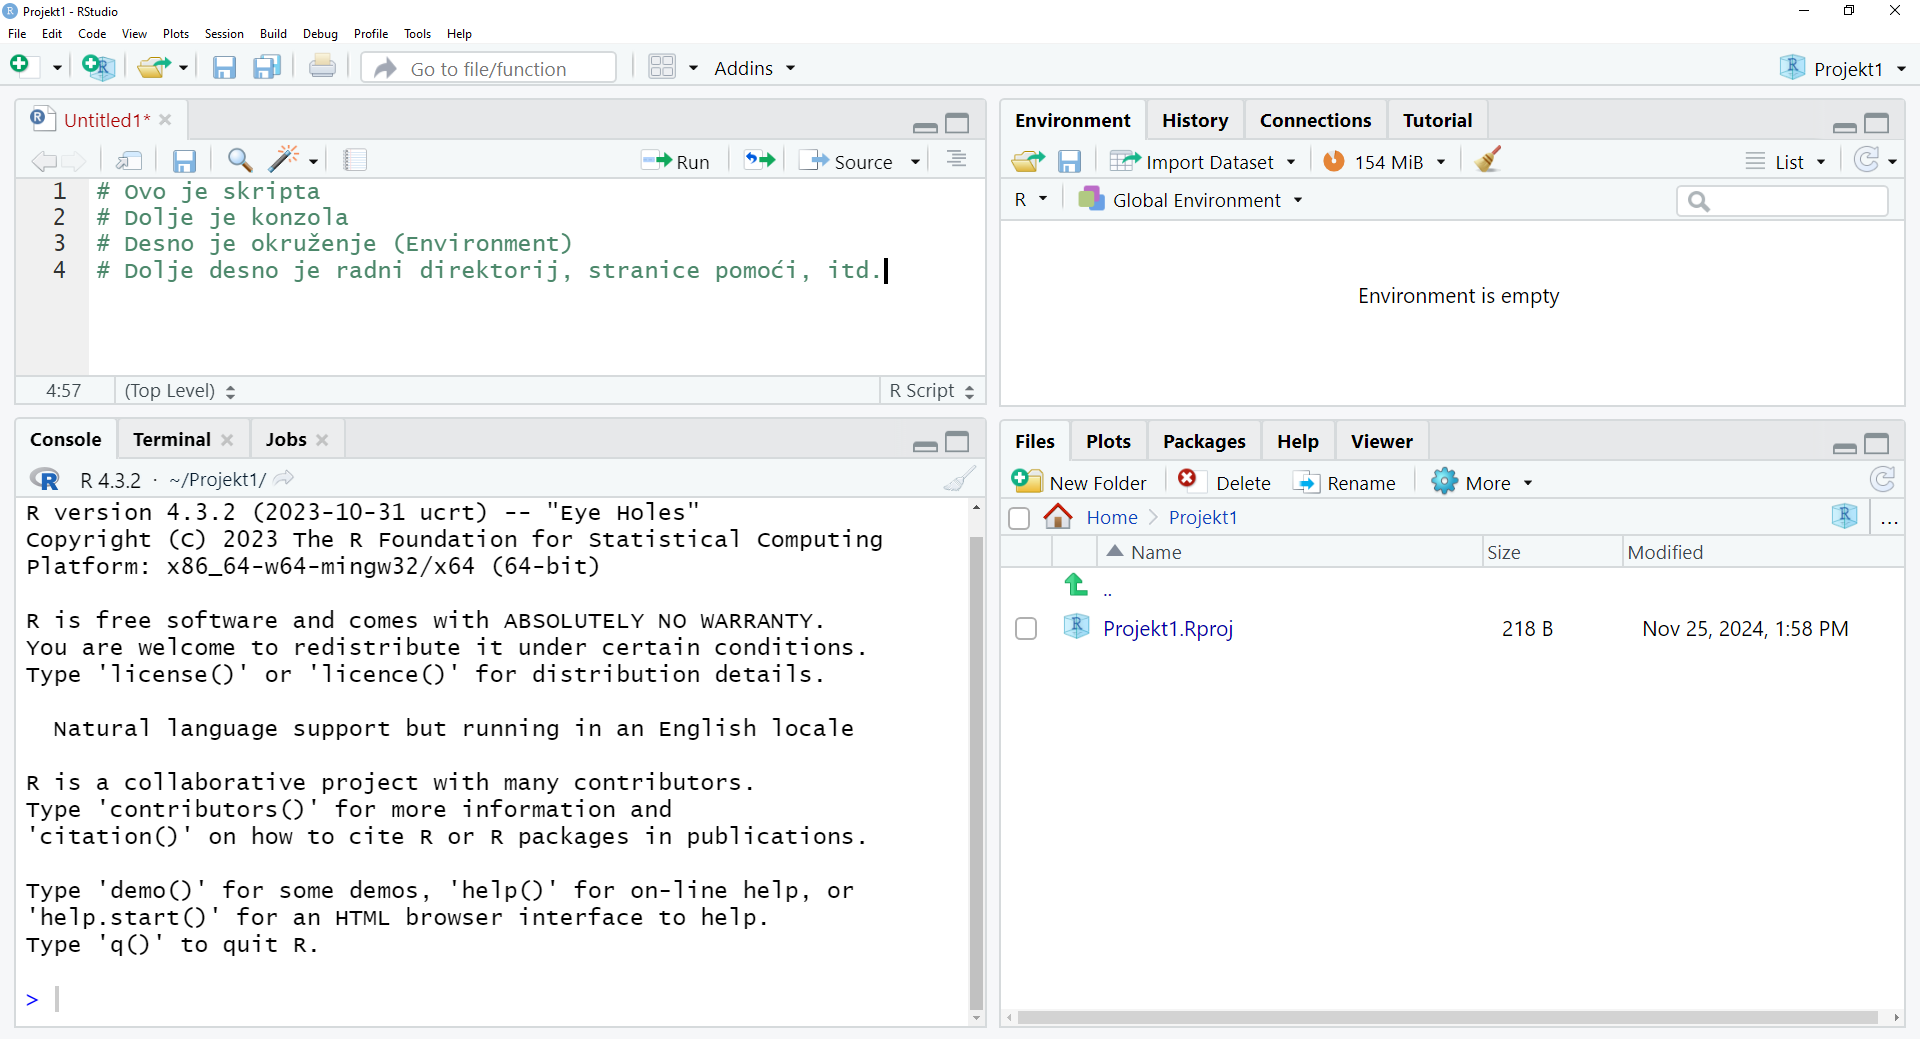Screen dimensions: 1920x1039
Task: Toggle the select-all files checkbox
Action: [x=1019, y=518]
